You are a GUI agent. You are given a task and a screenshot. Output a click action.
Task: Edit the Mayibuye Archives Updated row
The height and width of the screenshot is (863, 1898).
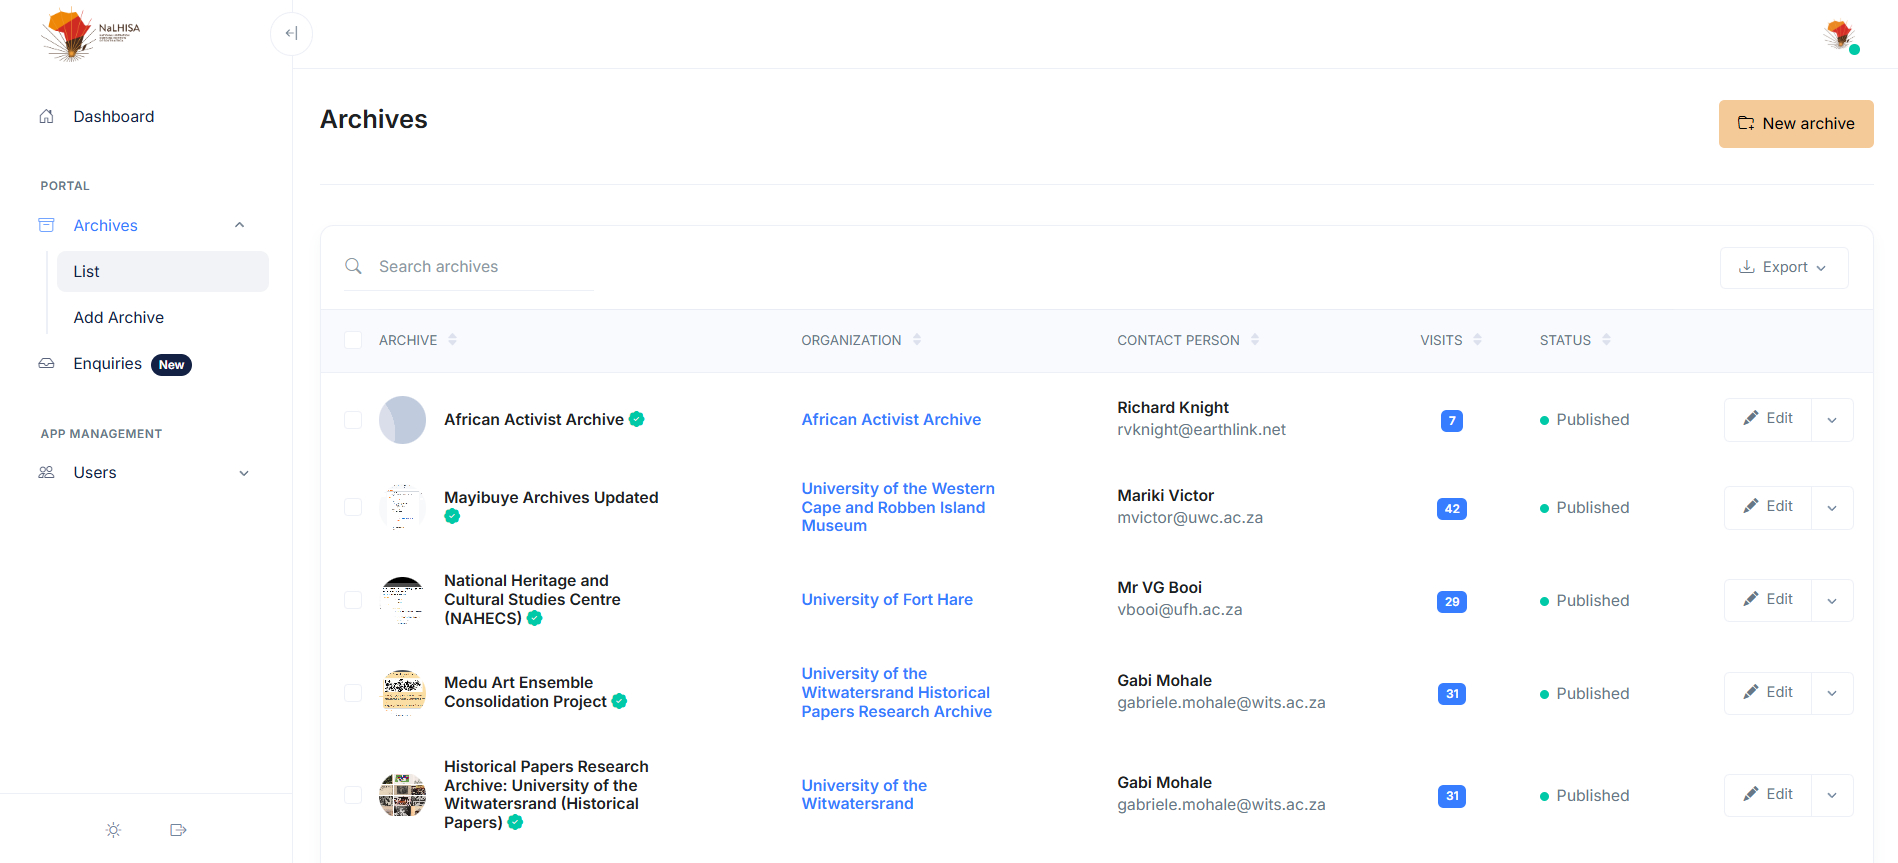(x=1768, y=507)
